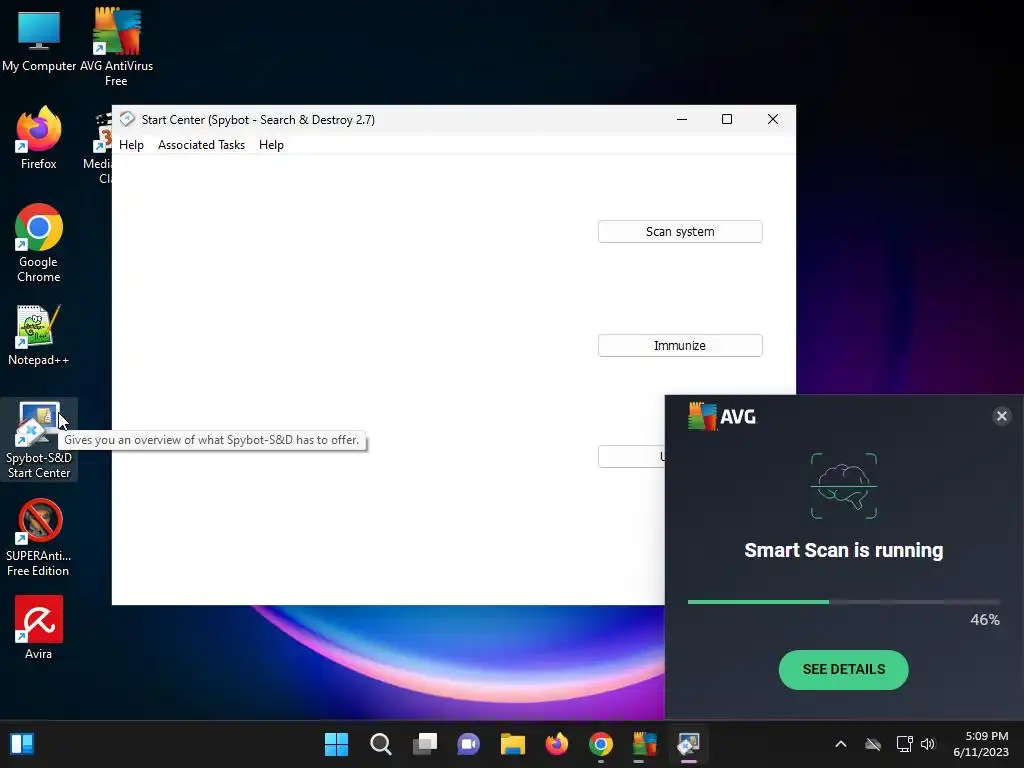Viewport: 1024px width, 768px height.
Task: Open Firefox desktop shortcut
Action: point(39,138)
